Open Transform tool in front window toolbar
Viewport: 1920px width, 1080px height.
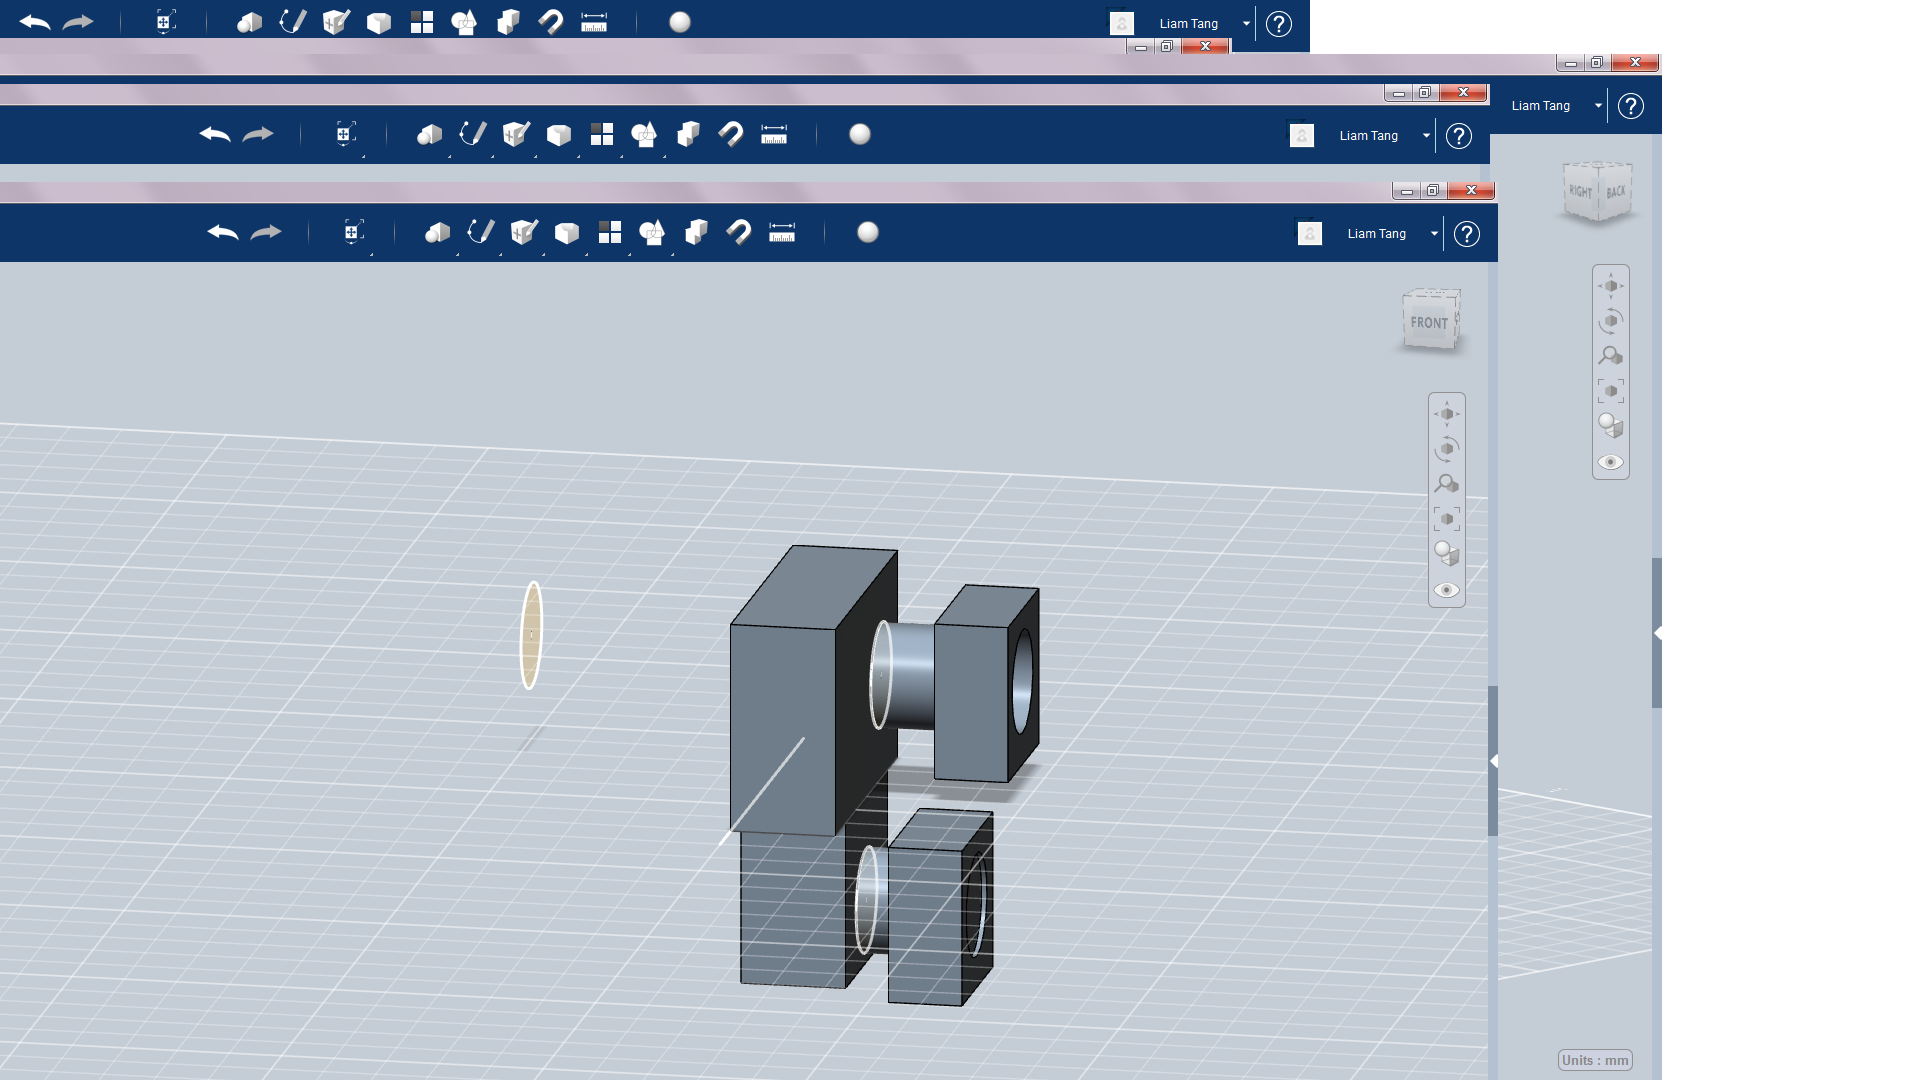(352, 233)
